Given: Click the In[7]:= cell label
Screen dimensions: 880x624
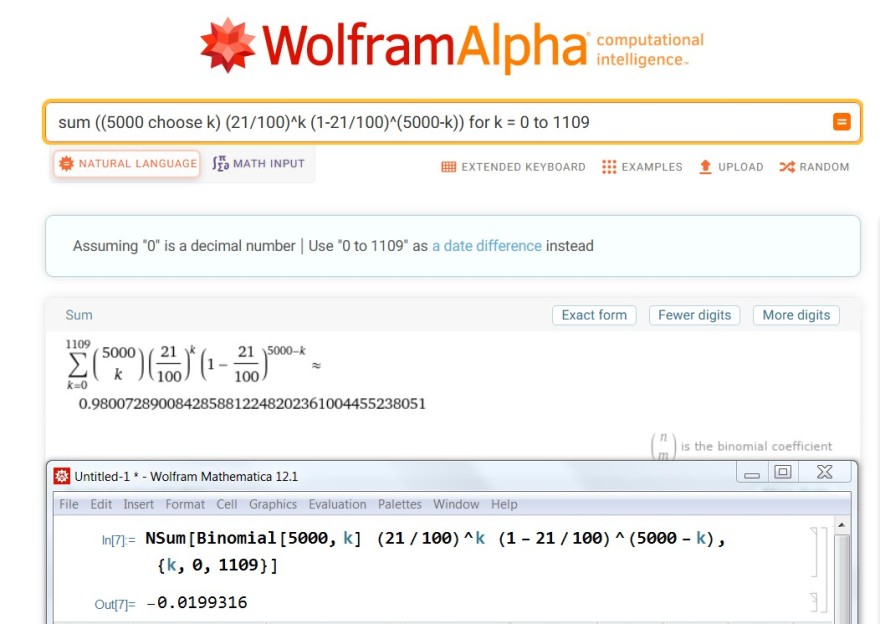Looking at the screenshot, I should click(x=118, y=540).
